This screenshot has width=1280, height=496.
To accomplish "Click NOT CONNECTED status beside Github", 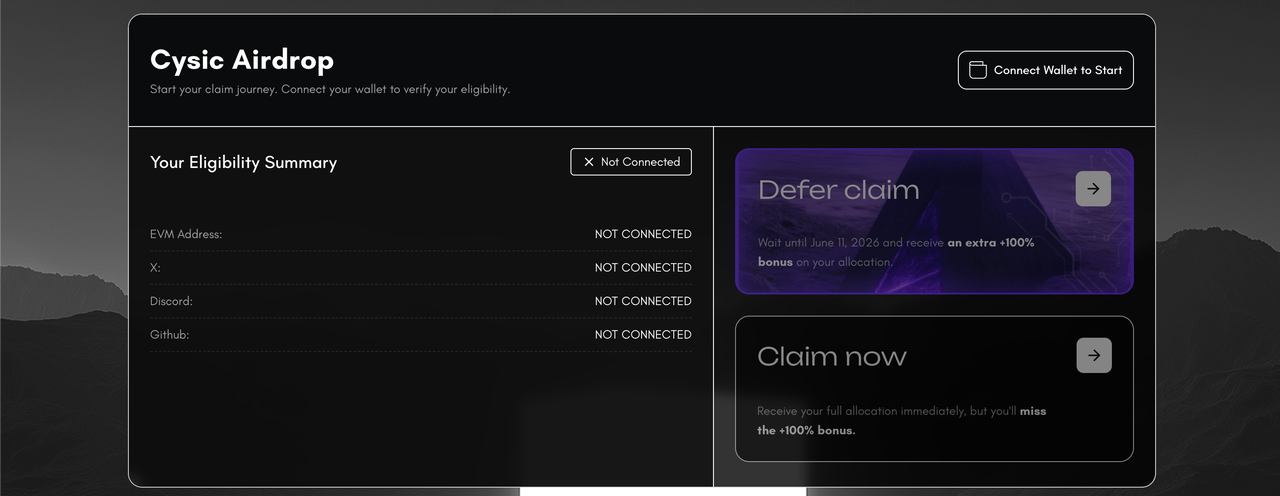I will click(x=643, y=335).
